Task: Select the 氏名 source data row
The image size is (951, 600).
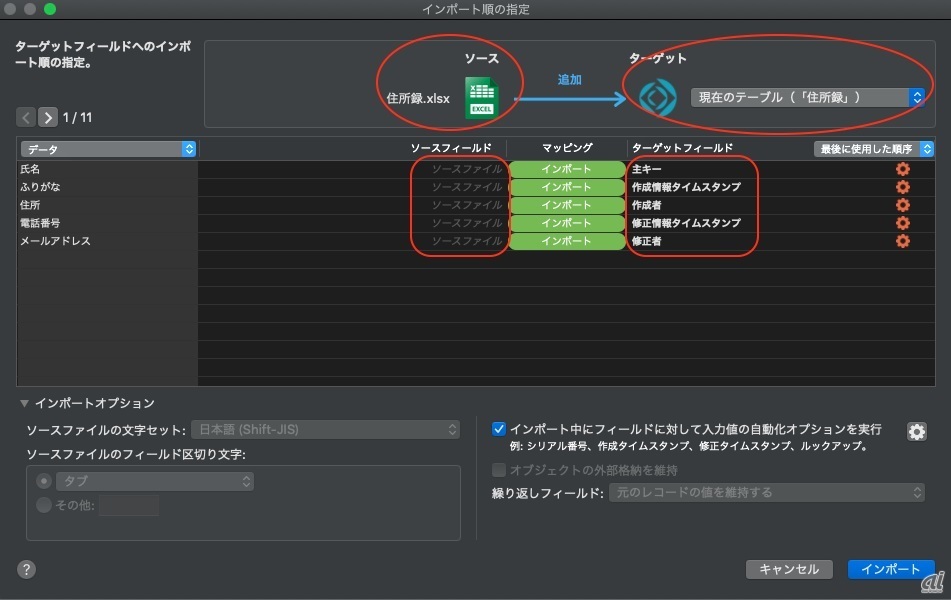Action: click(107, 169)
